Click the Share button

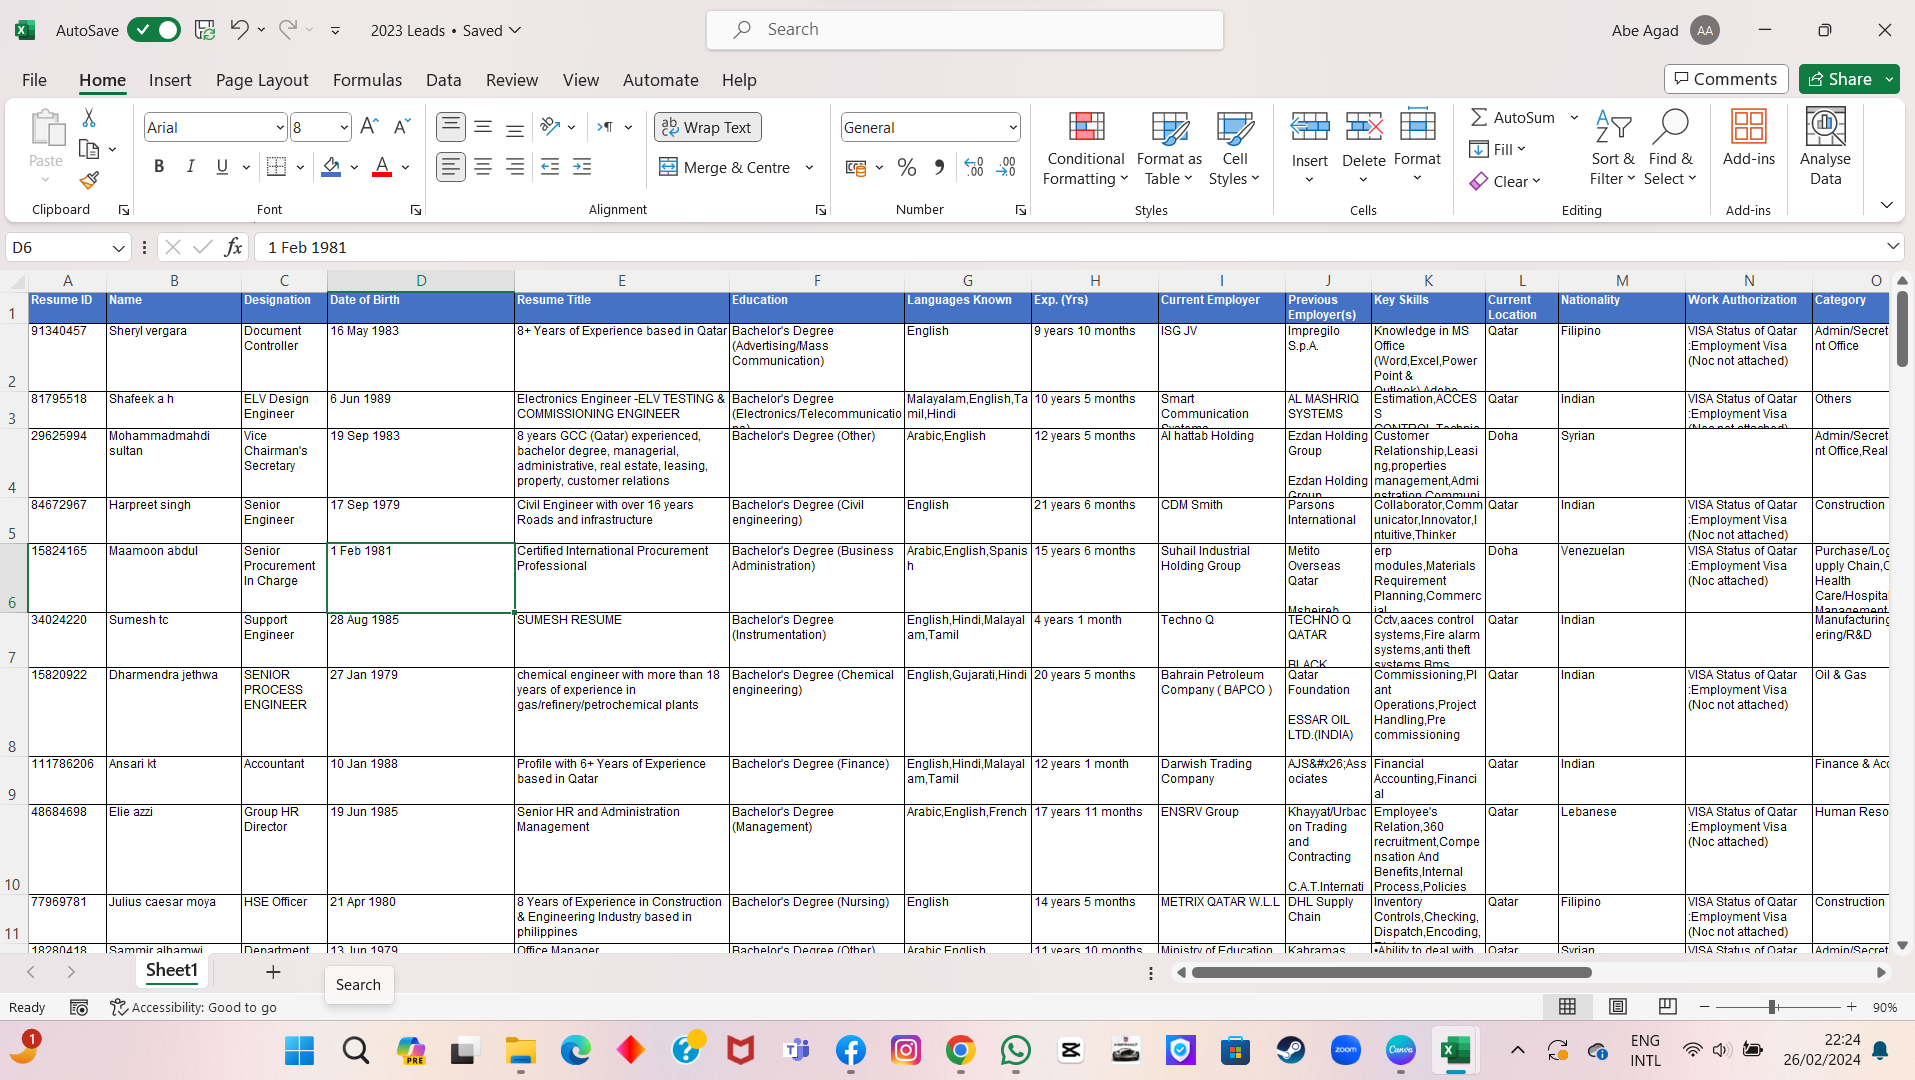coord(1839,79)
